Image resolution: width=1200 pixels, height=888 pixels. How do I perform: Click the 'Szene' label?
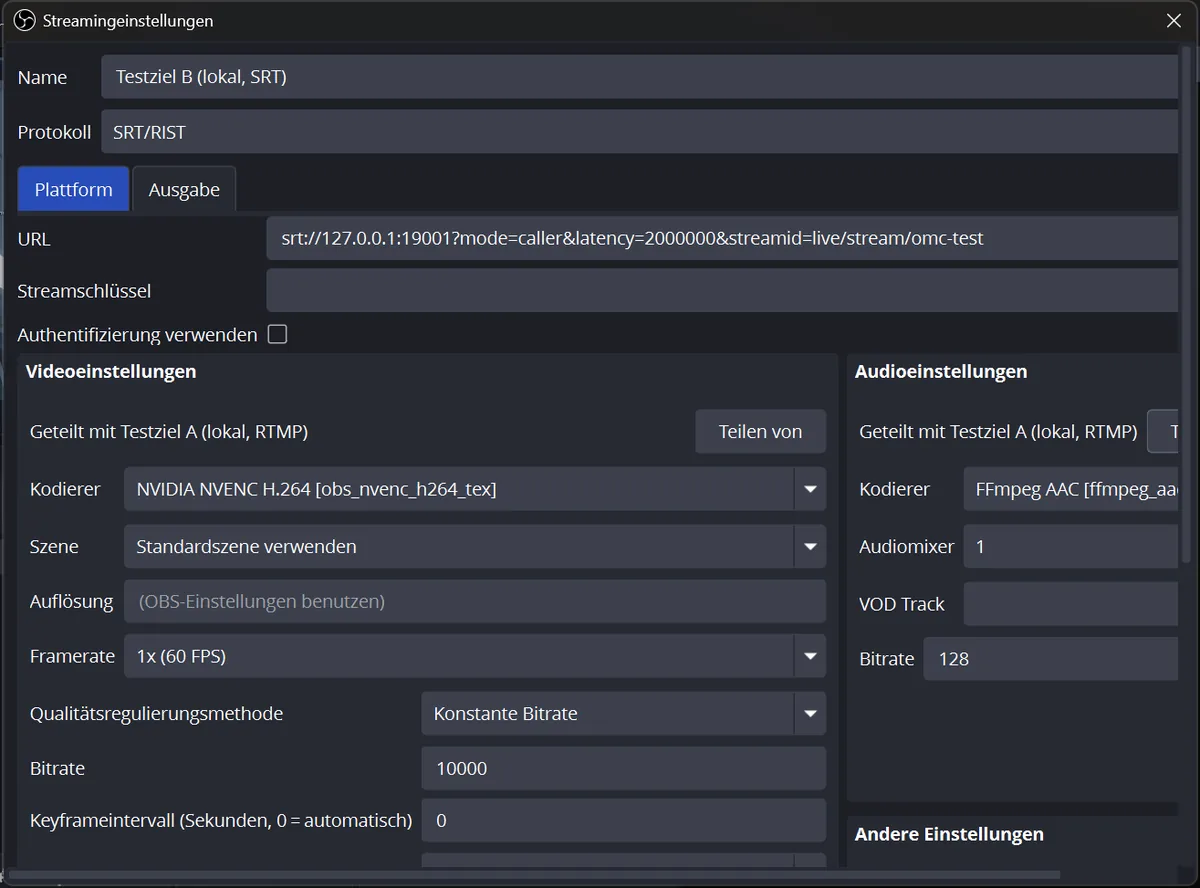(54, 547)
